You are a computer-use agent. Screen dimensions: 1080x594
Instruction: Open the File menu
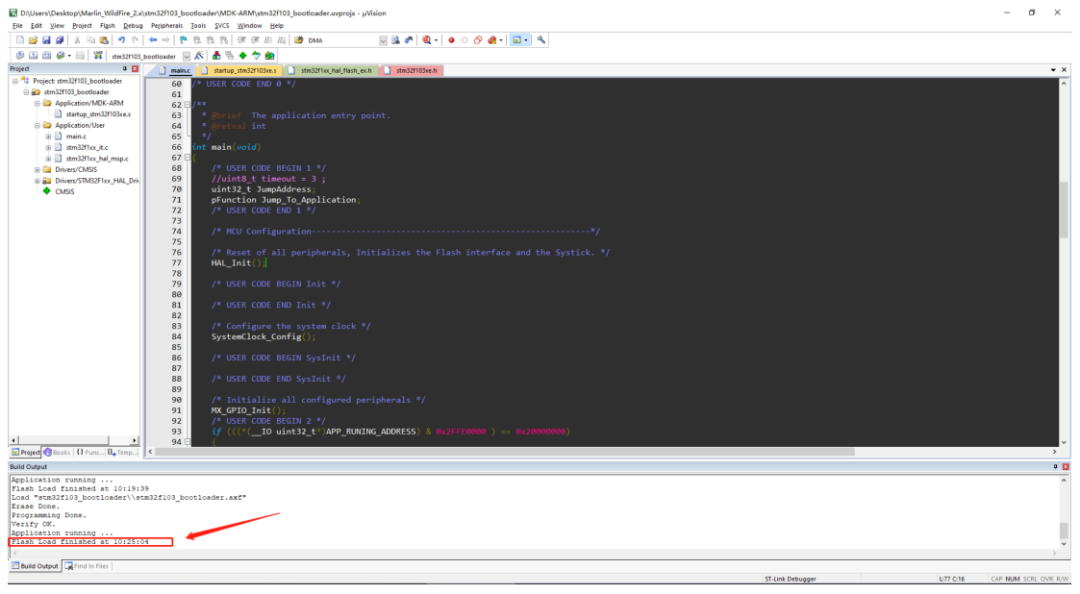[x=17, y=25]
